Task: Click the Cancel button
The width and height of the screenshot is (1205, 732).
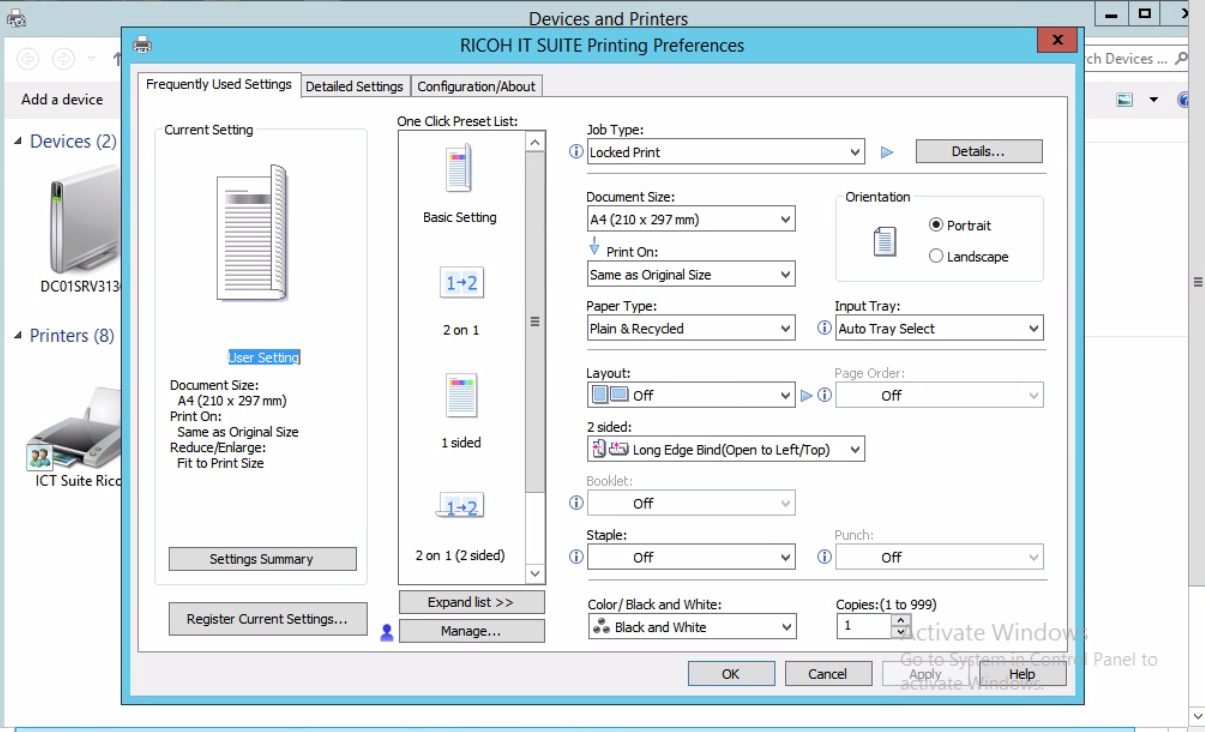Action: coord(827,674)
